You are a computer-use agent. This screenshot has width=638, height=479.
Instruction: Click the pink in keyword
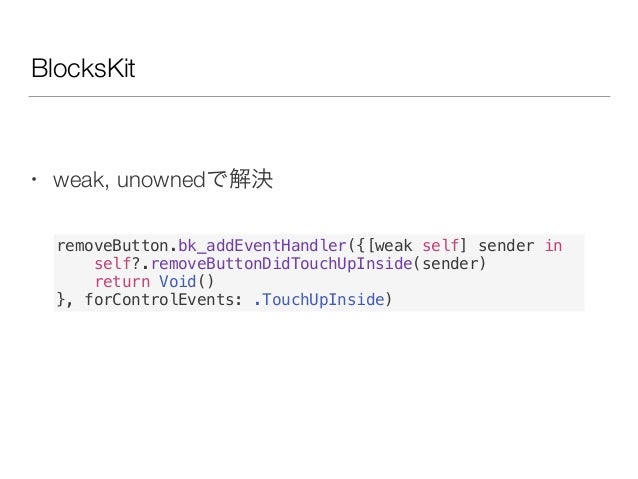[553, 246]
